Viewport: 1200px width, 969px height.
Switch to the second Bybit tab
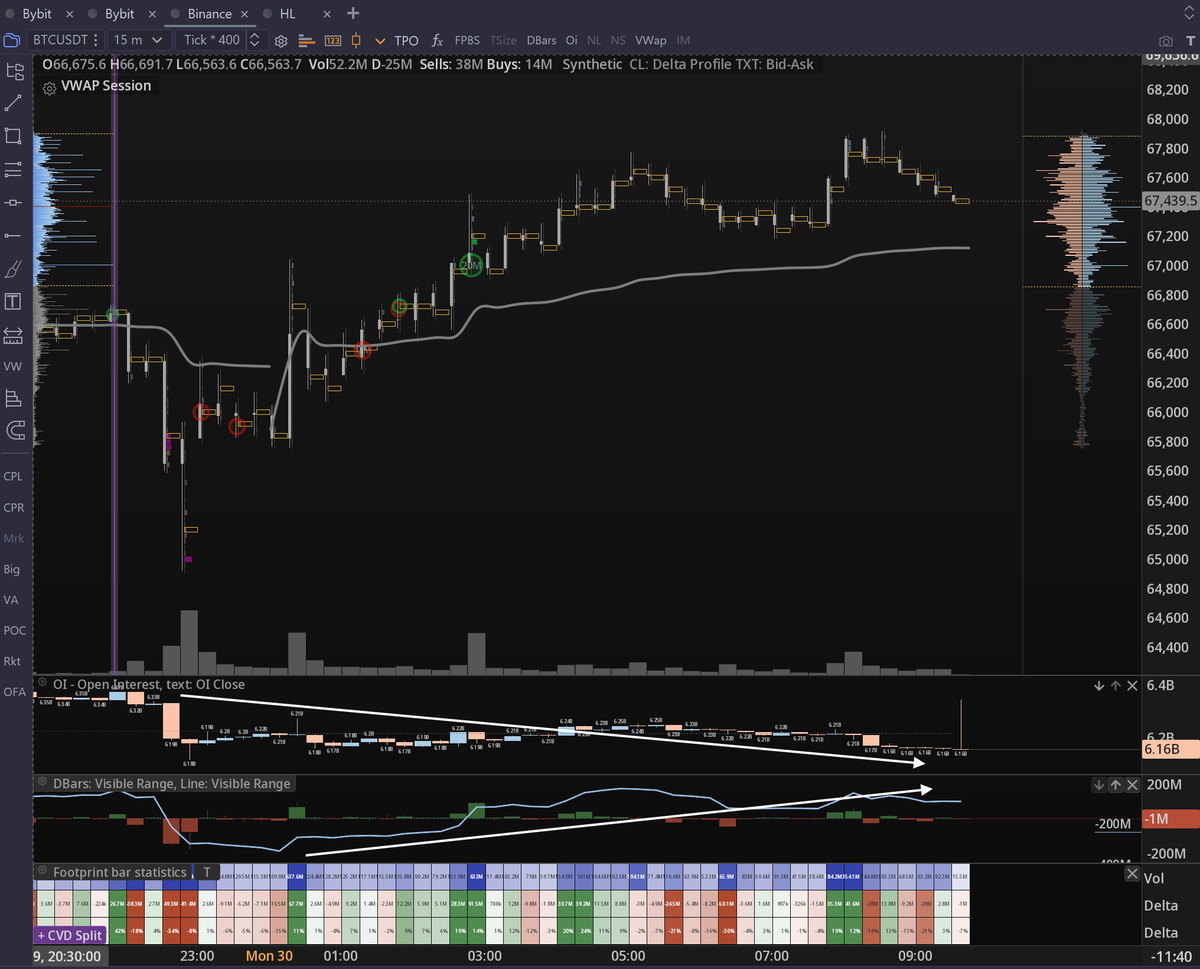tap(119, 14)
